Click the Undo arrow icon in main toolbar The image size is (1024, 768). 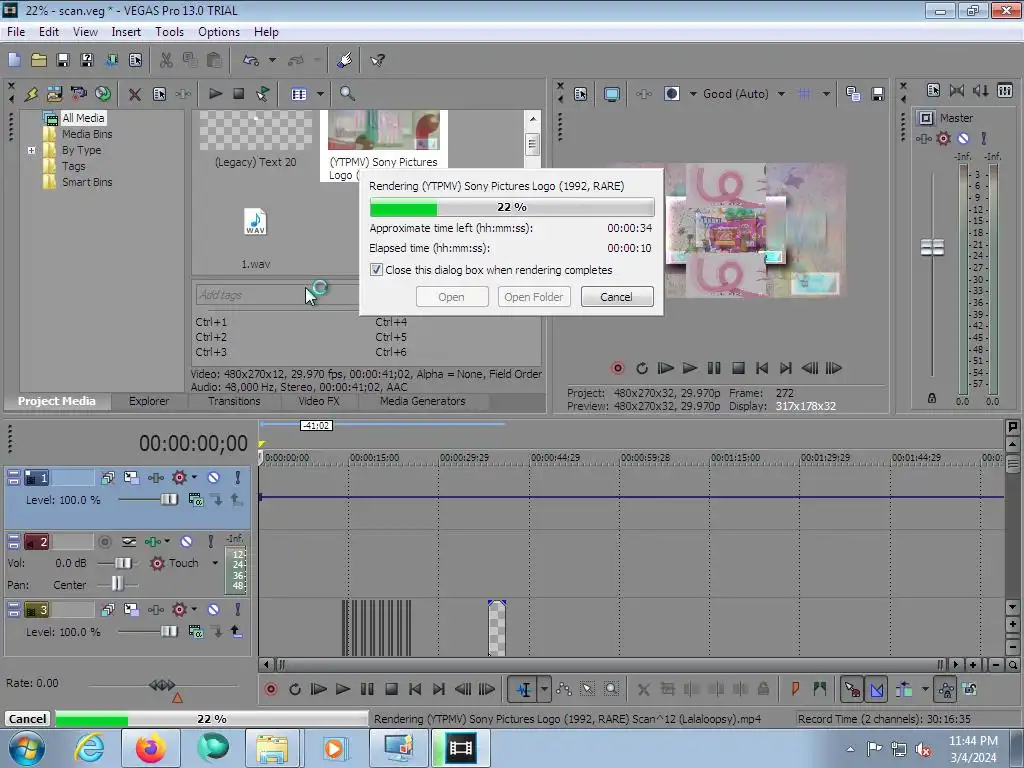(x=251, y=60)
